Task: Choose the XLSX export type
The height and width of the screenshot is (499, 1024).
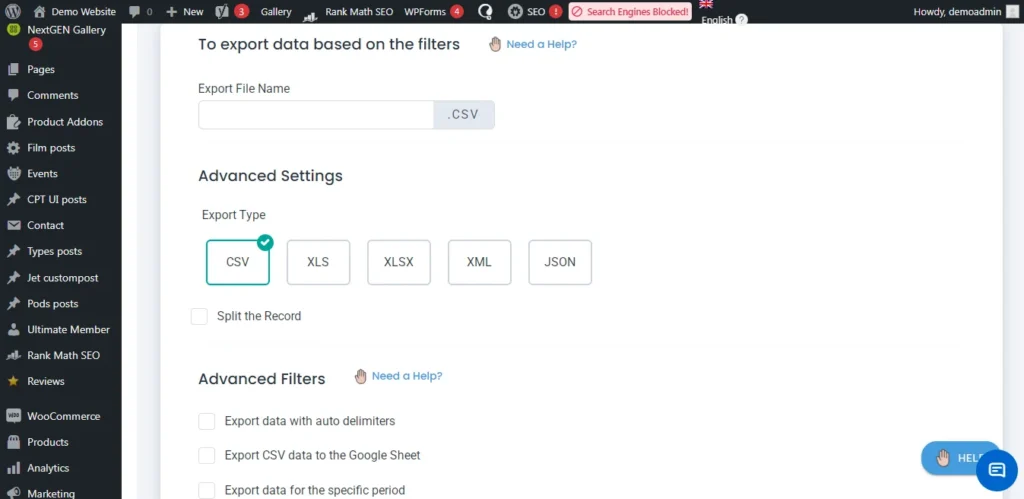Action: pyautogui.click(x=398, y=262)
